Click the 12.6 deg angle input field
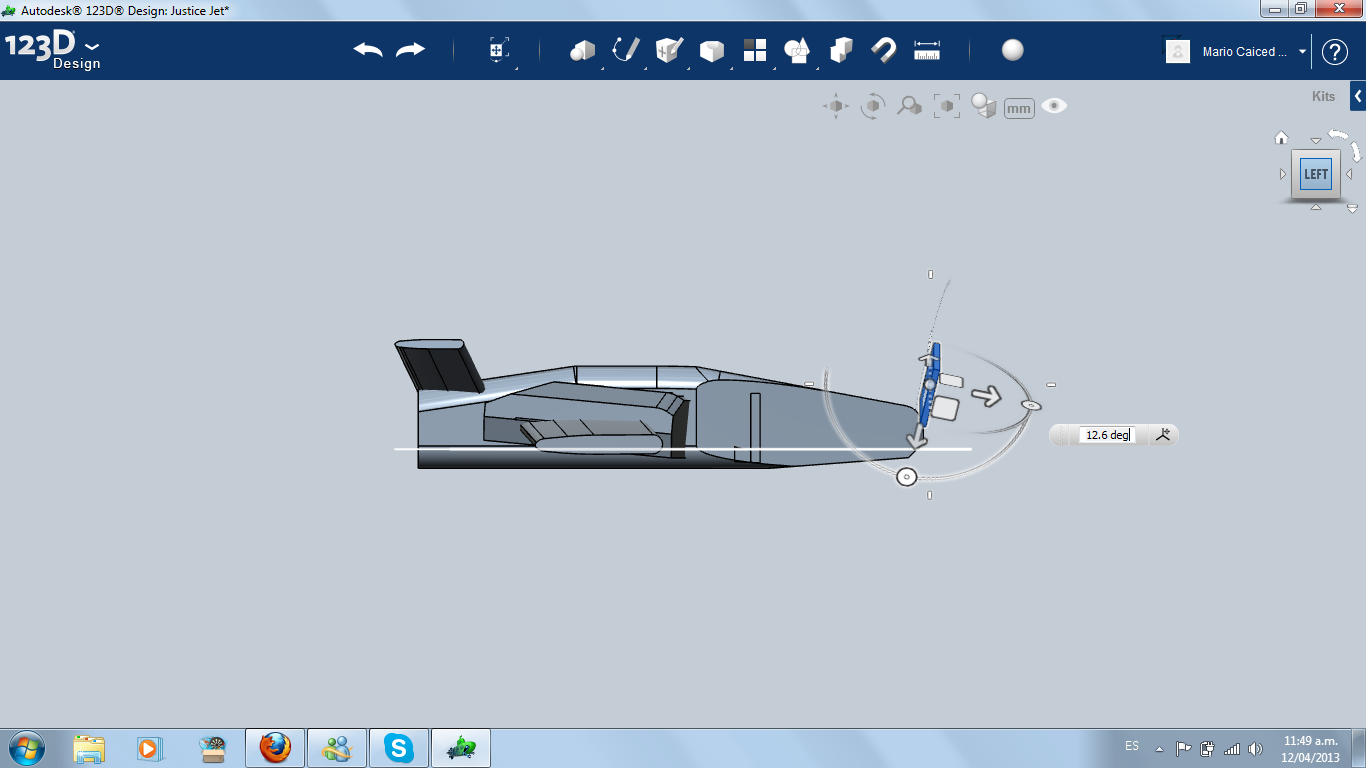Image resolution: width=1366 pixels, height=768 pixels. (x=1106, y=435)
